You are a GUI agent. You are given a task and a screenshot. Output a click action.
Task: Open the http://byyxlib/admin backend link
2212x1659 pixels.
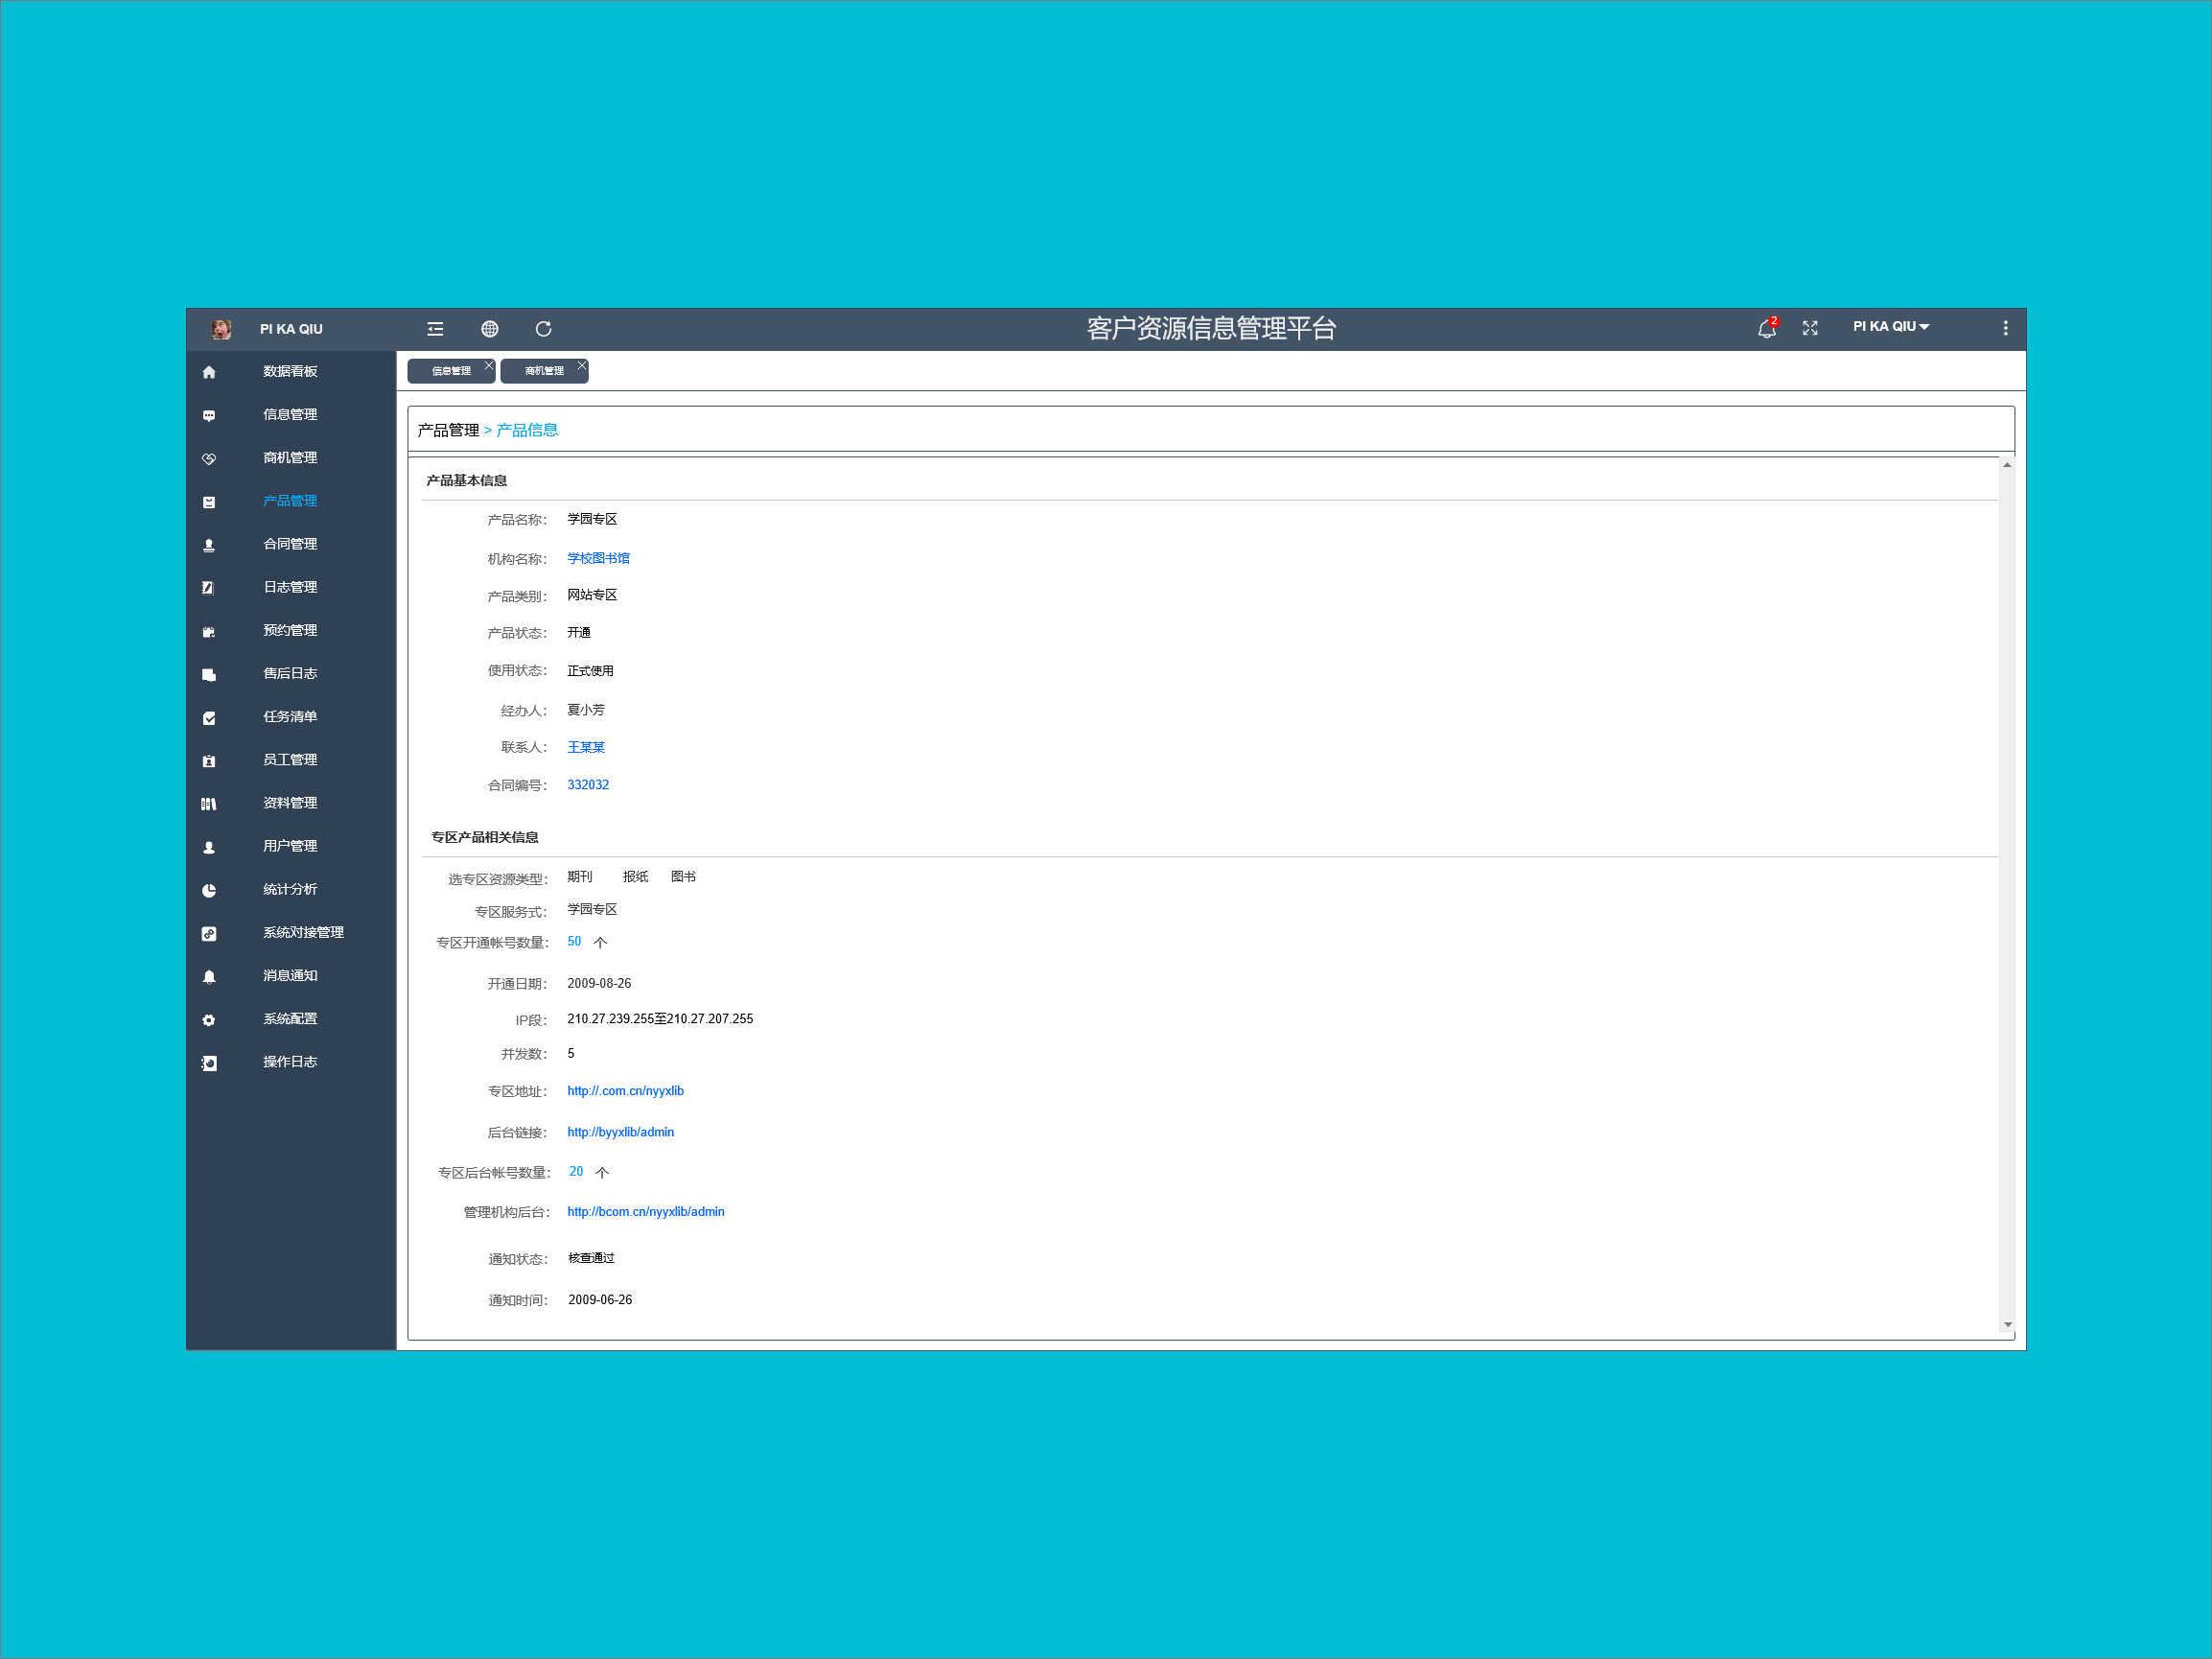click(621, 1132)
